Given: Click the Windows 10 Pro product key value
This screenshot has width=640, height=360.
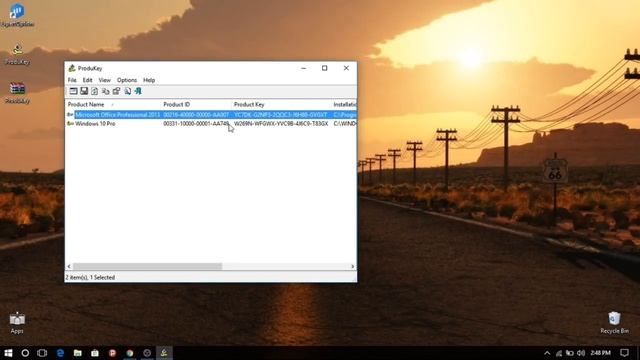Looking at the screenshot, I should pyautogui.click(x=281, y=123).
